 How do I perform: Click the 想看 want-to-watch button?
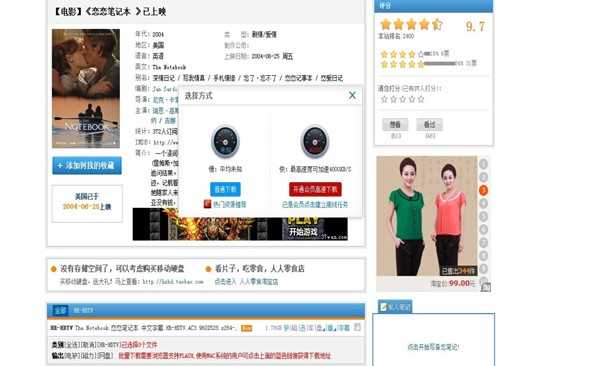[x=395, y=125]
